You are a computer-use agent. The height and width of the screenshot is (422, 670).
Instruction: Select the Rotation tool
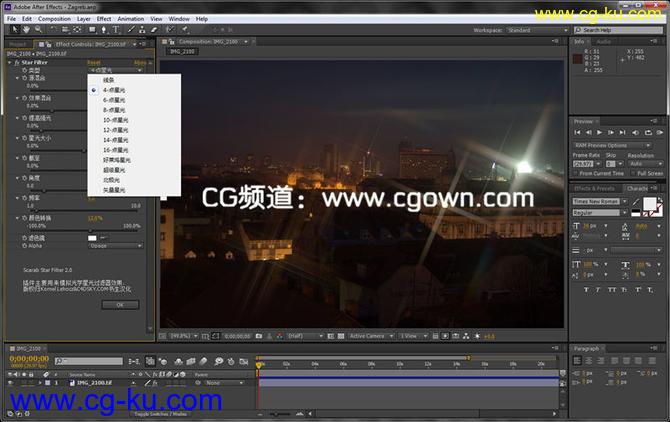point(53,29)
